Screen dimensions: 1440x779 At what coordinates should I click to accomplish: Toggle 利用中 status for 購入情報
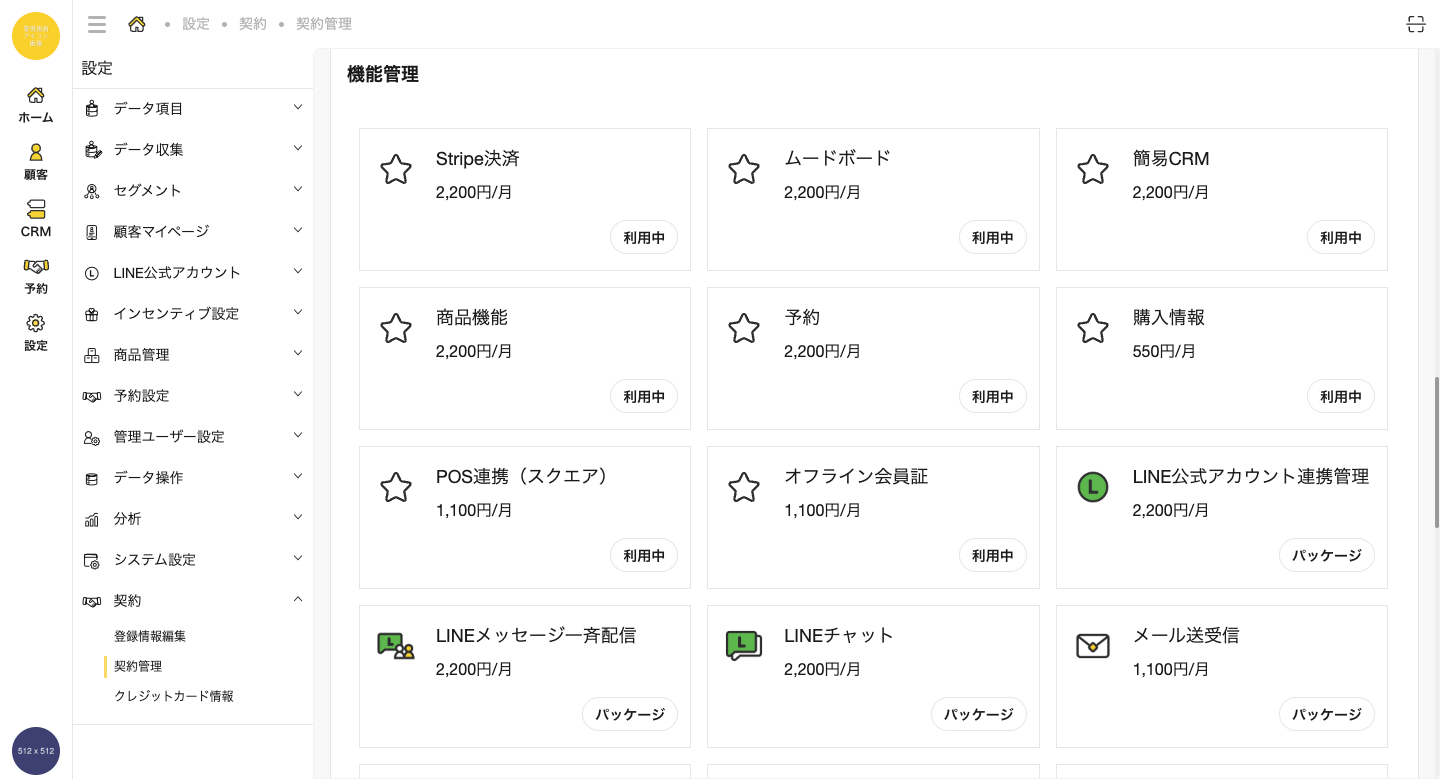[x=1340, y=397]
